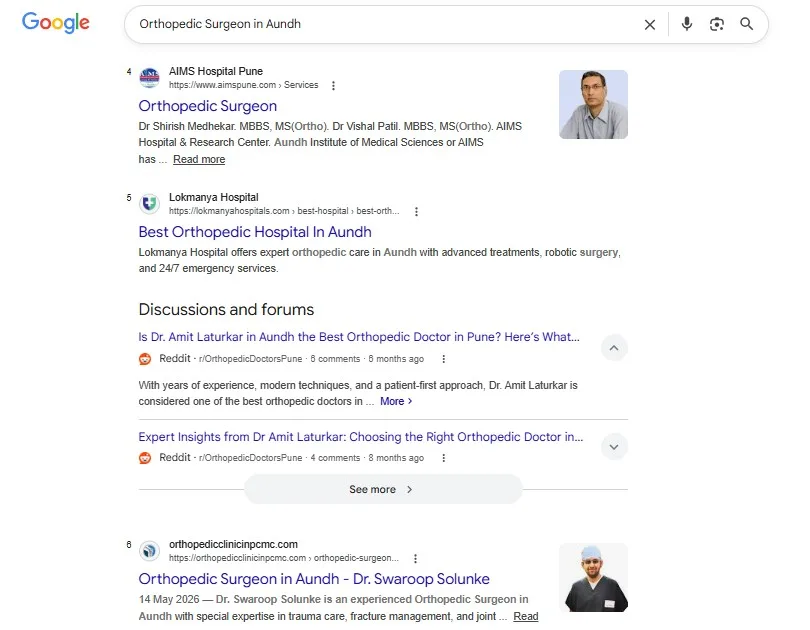Image resolution: width=810 pixels, height=630 pixels.
Task: Click Read link in Swaroop Solunke snippet
Action: click(526, 617)
